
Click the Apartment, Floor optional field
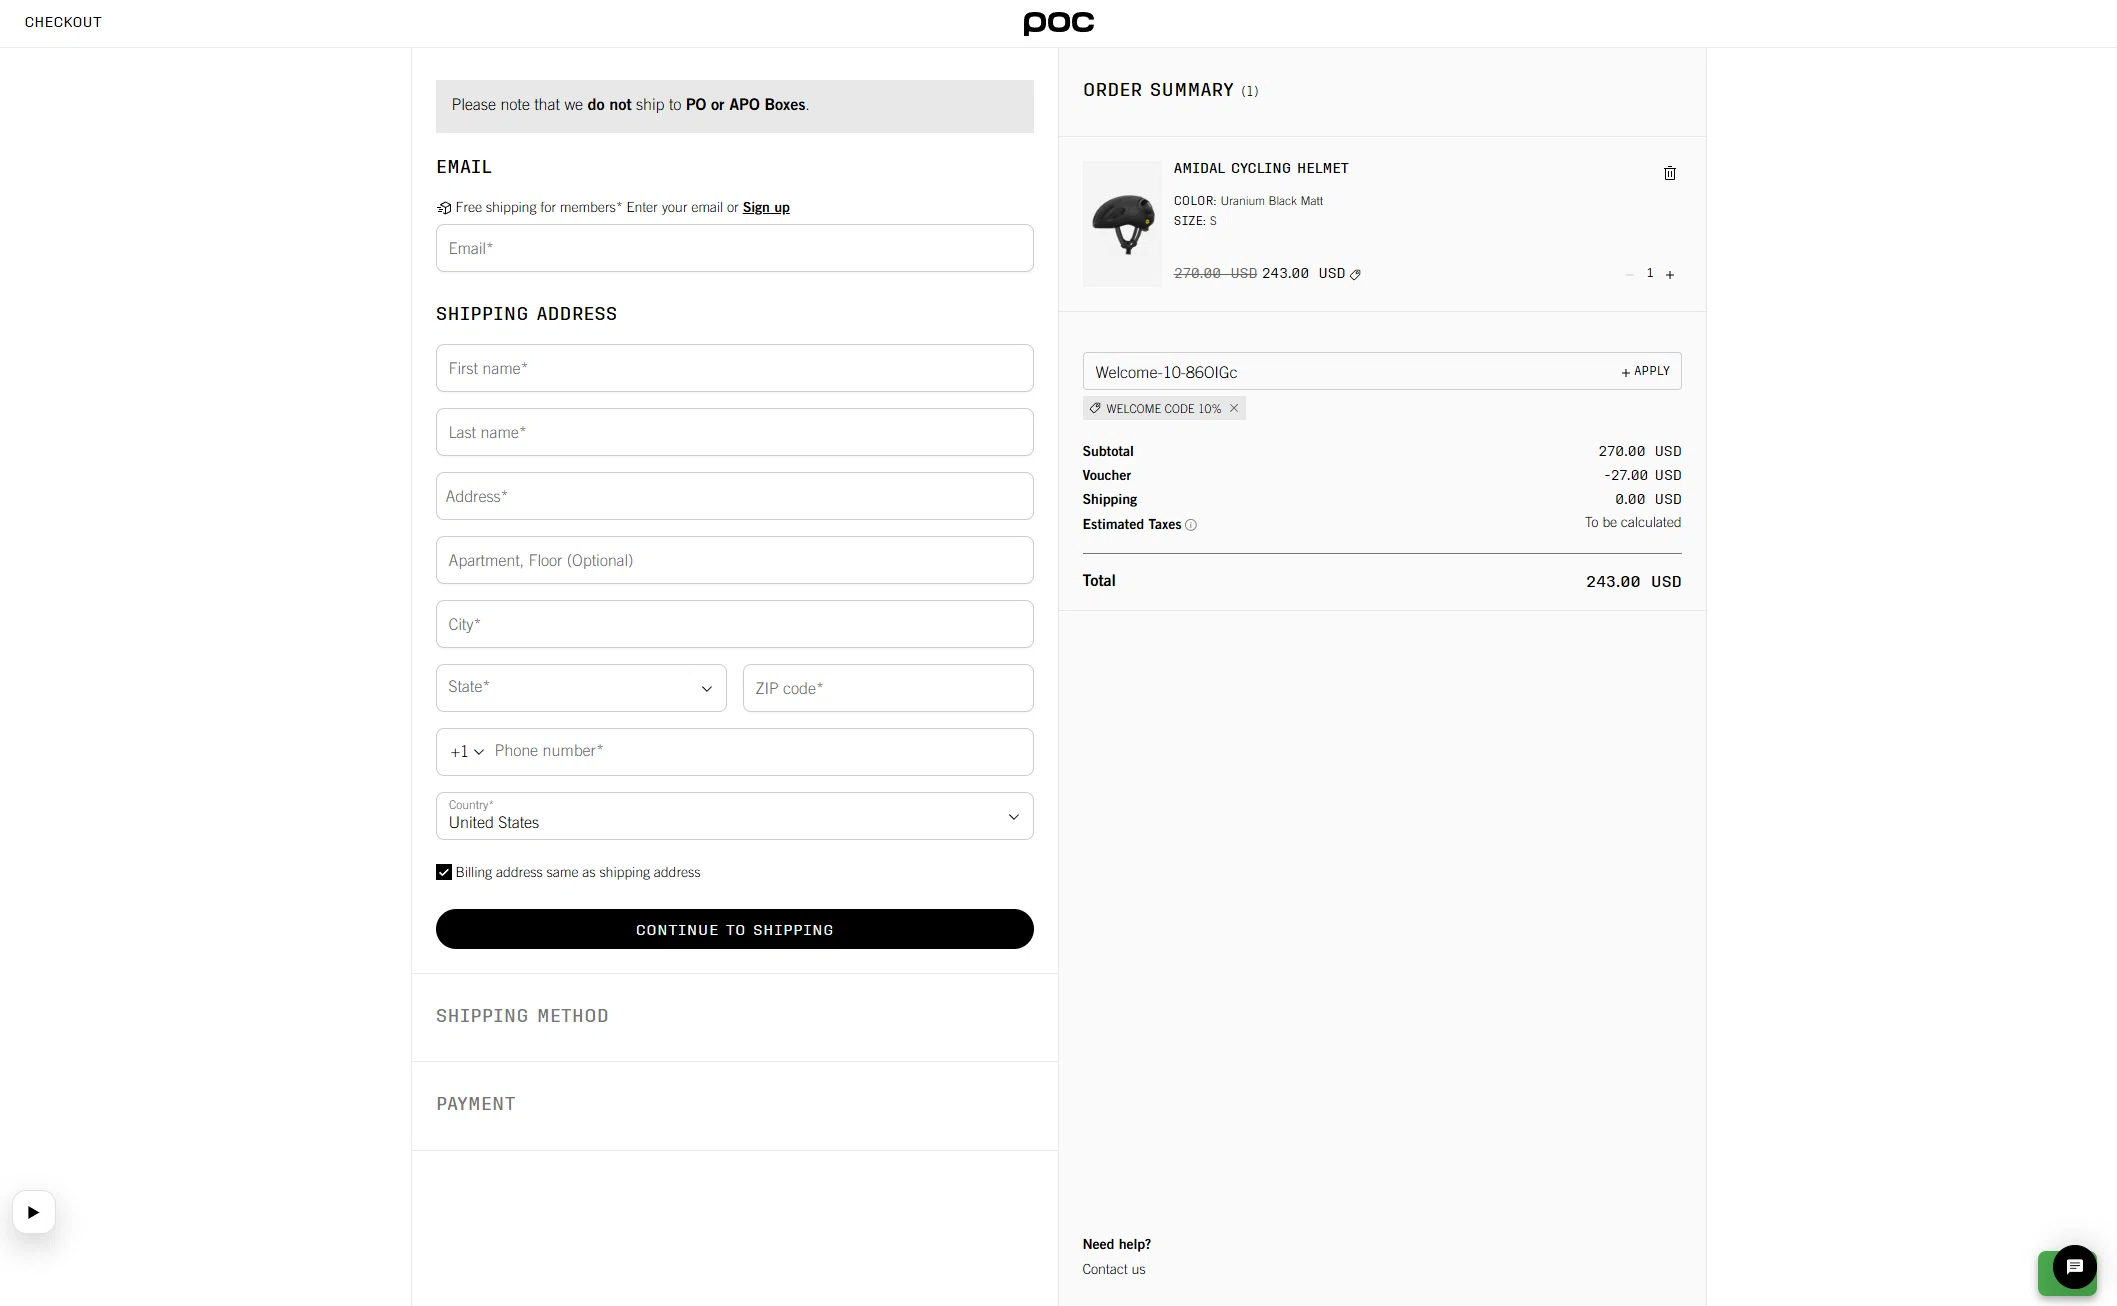coord(734,560)
